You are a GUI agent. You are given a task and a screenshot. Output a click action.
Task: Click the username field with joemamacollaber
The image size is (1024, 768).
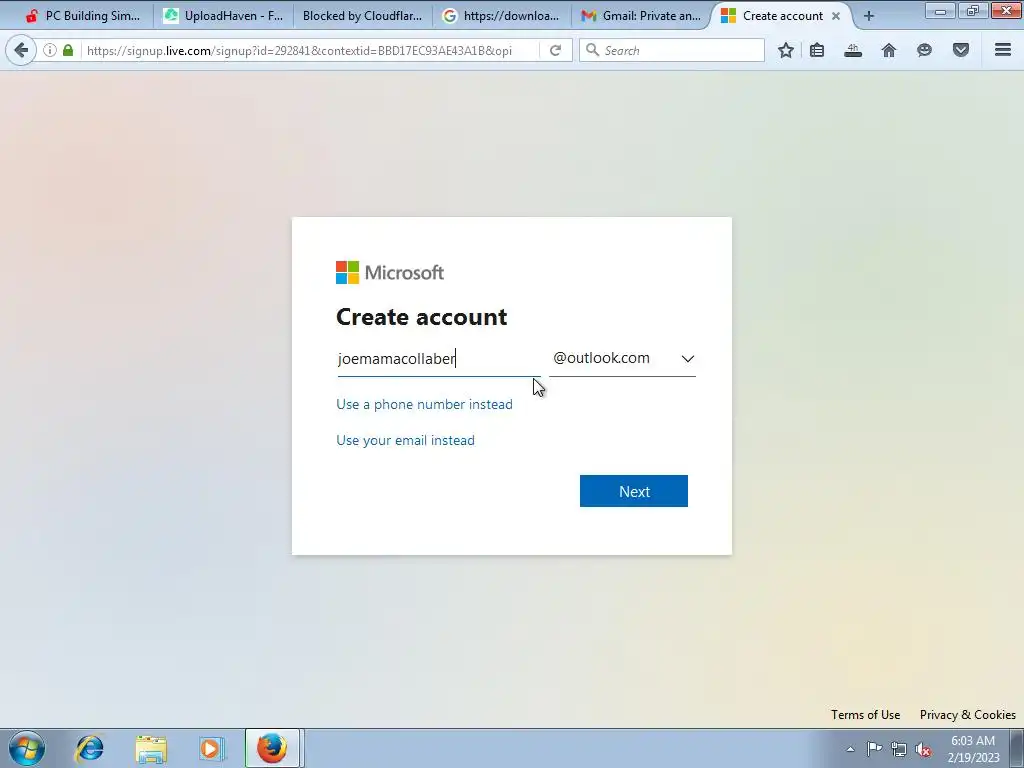[x=438, y=359]
